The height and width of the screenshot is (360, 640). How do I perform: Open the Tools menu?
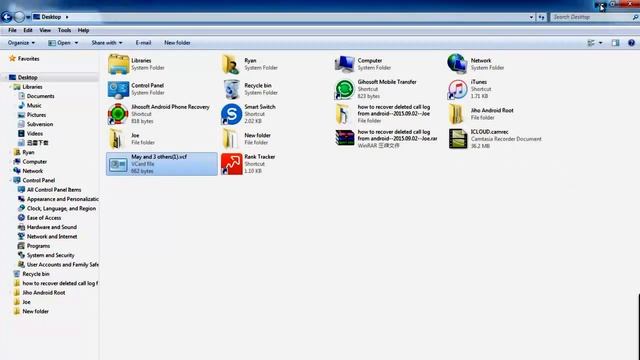[64, 30]
